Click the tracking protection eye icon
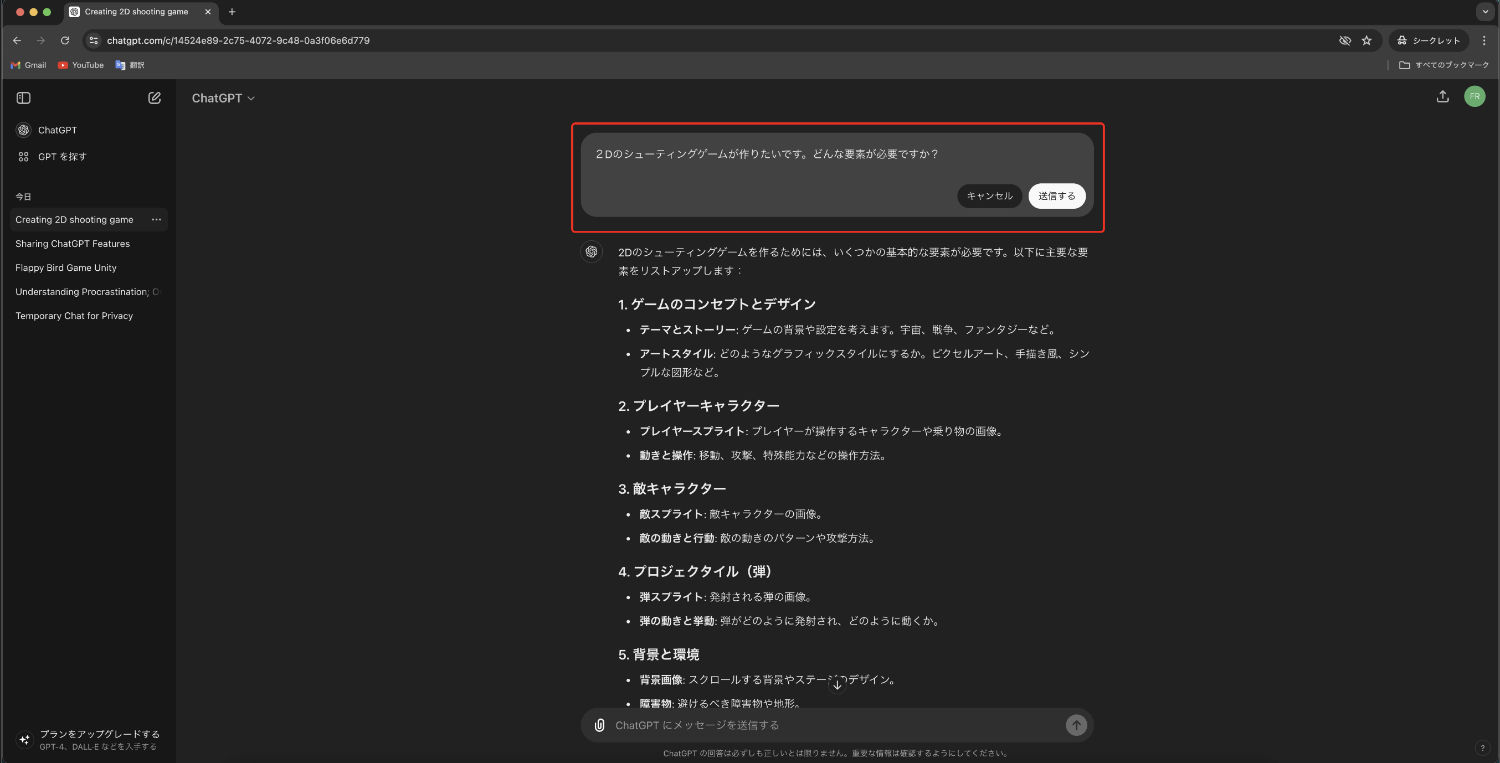This screenshot has height=763, width=1500. (x=1345, y=41)
